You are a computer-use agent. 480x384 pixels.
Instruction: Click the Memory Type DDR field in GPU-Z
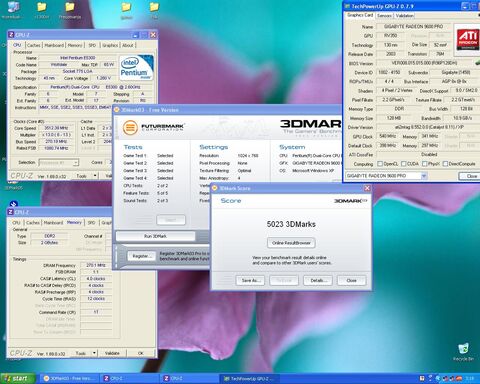click(x=399, y=109)
